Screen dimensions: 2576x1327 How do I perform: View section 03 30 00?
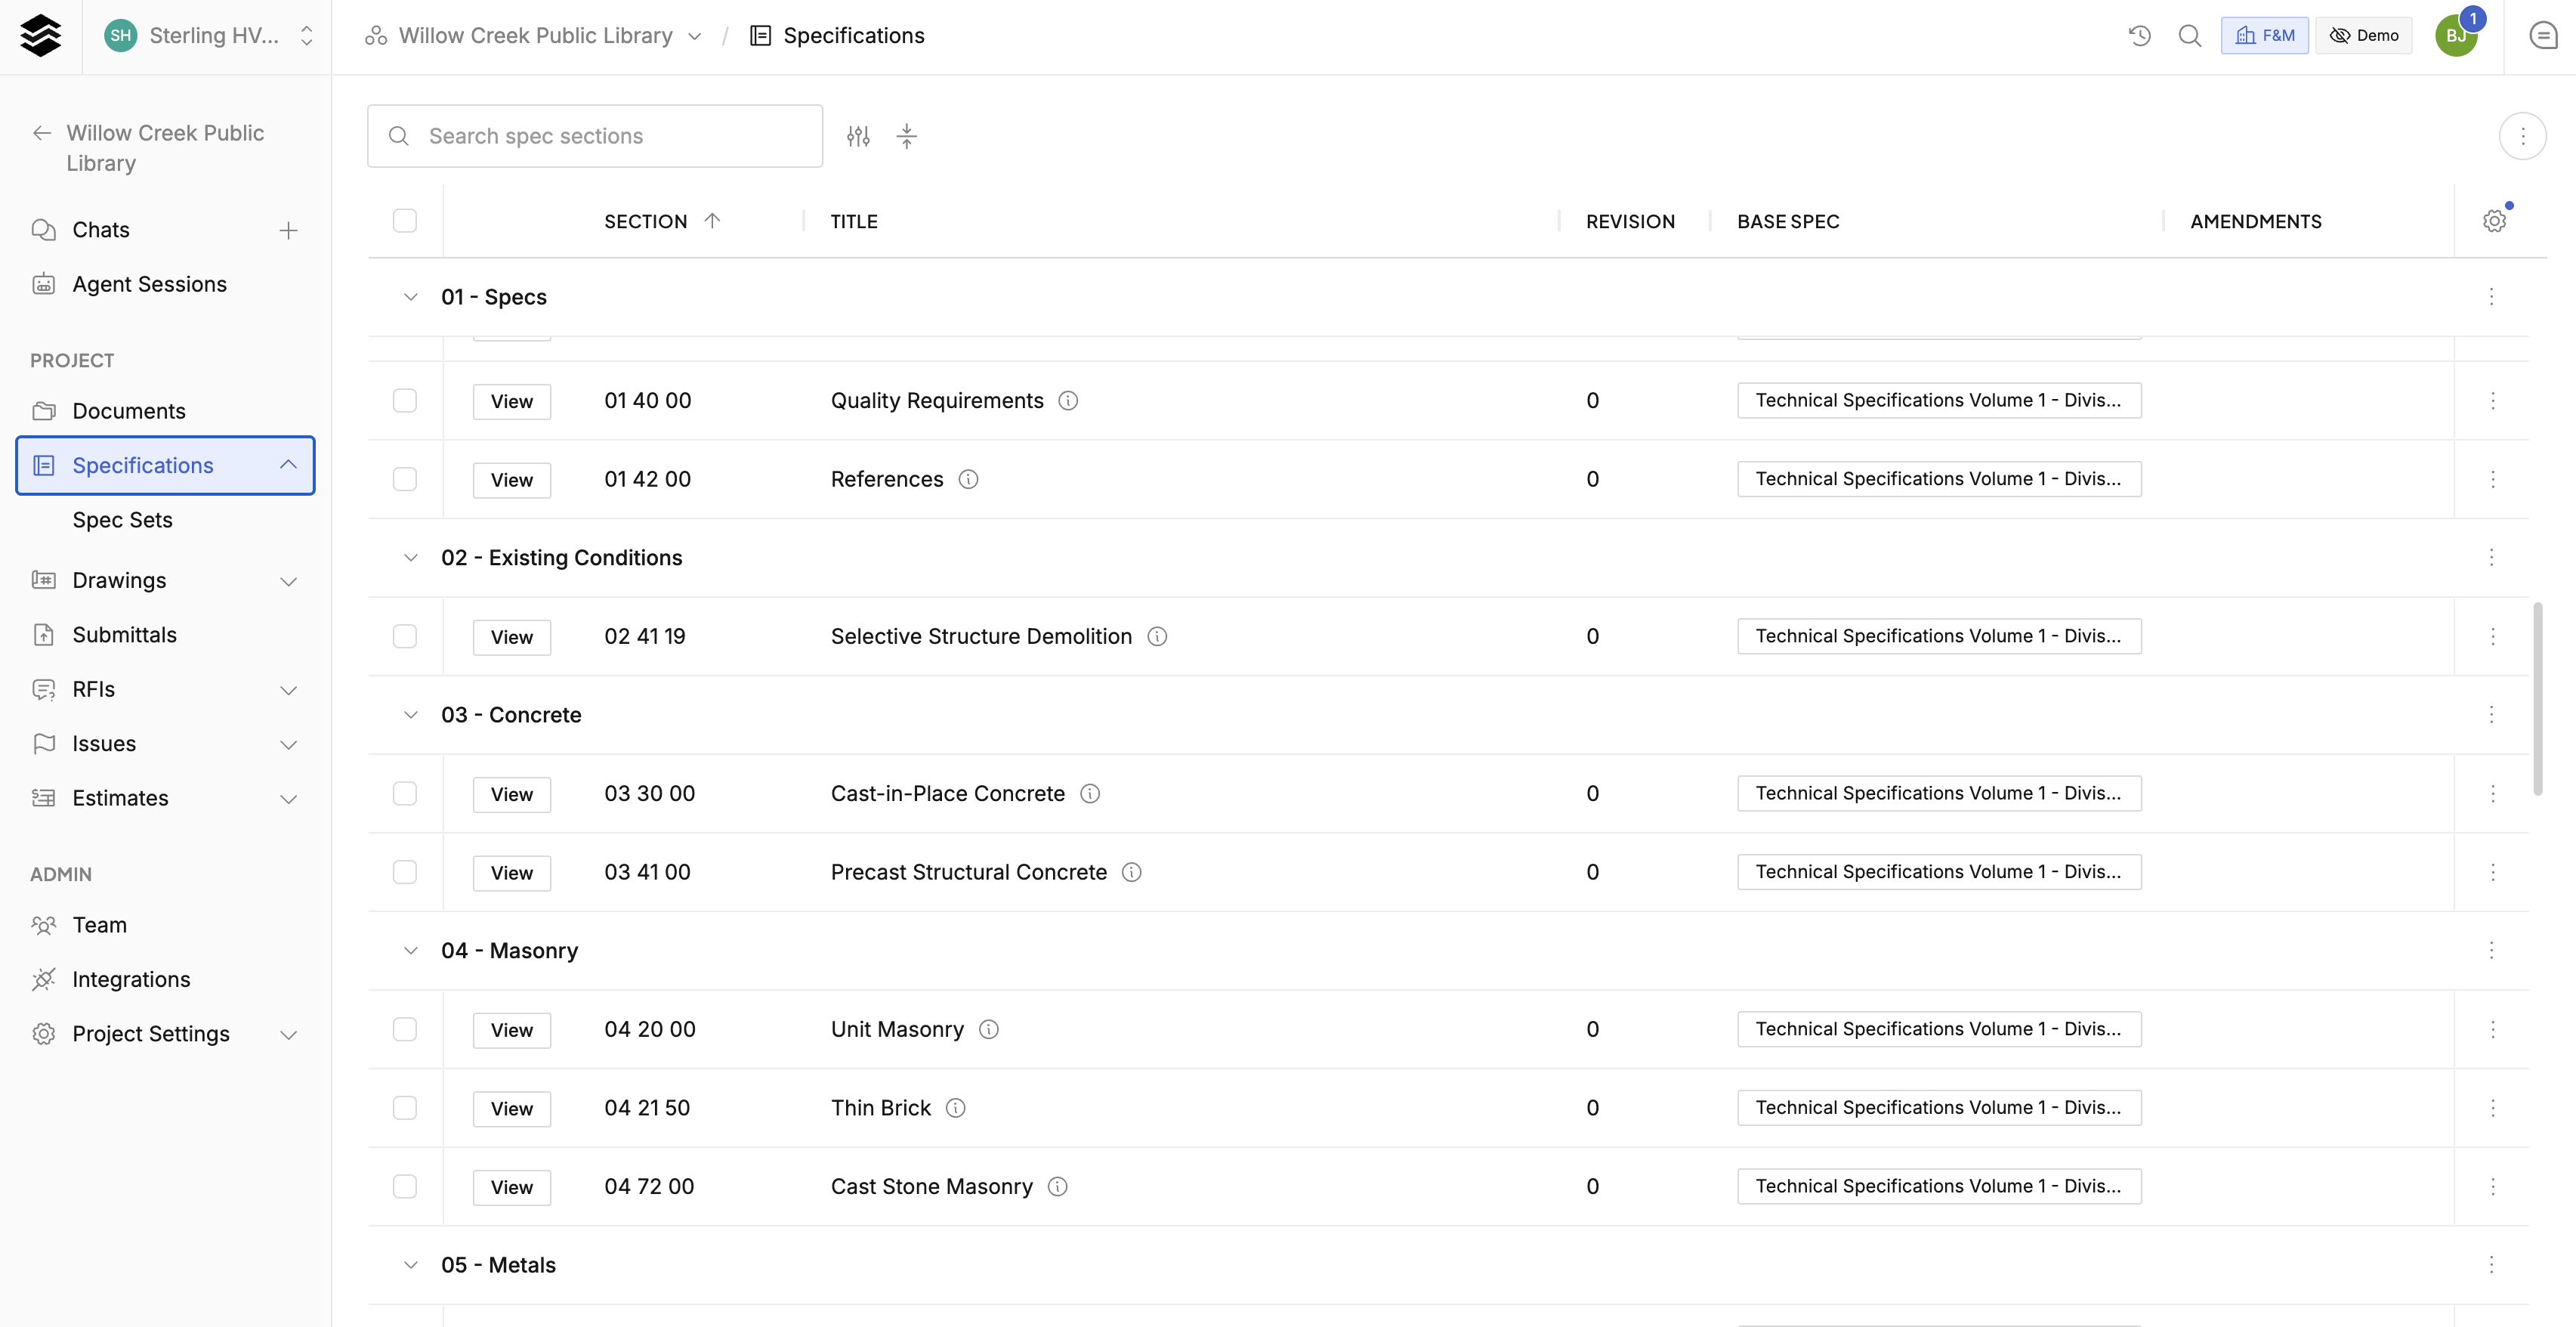(x=512, y=795)
